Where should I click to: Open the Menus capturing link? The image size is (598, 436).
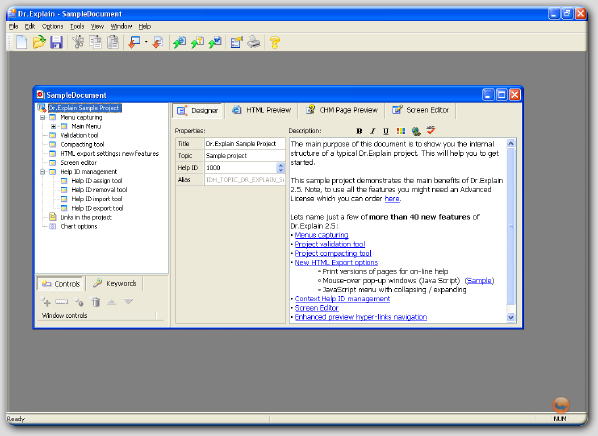(x=321, y=235)
